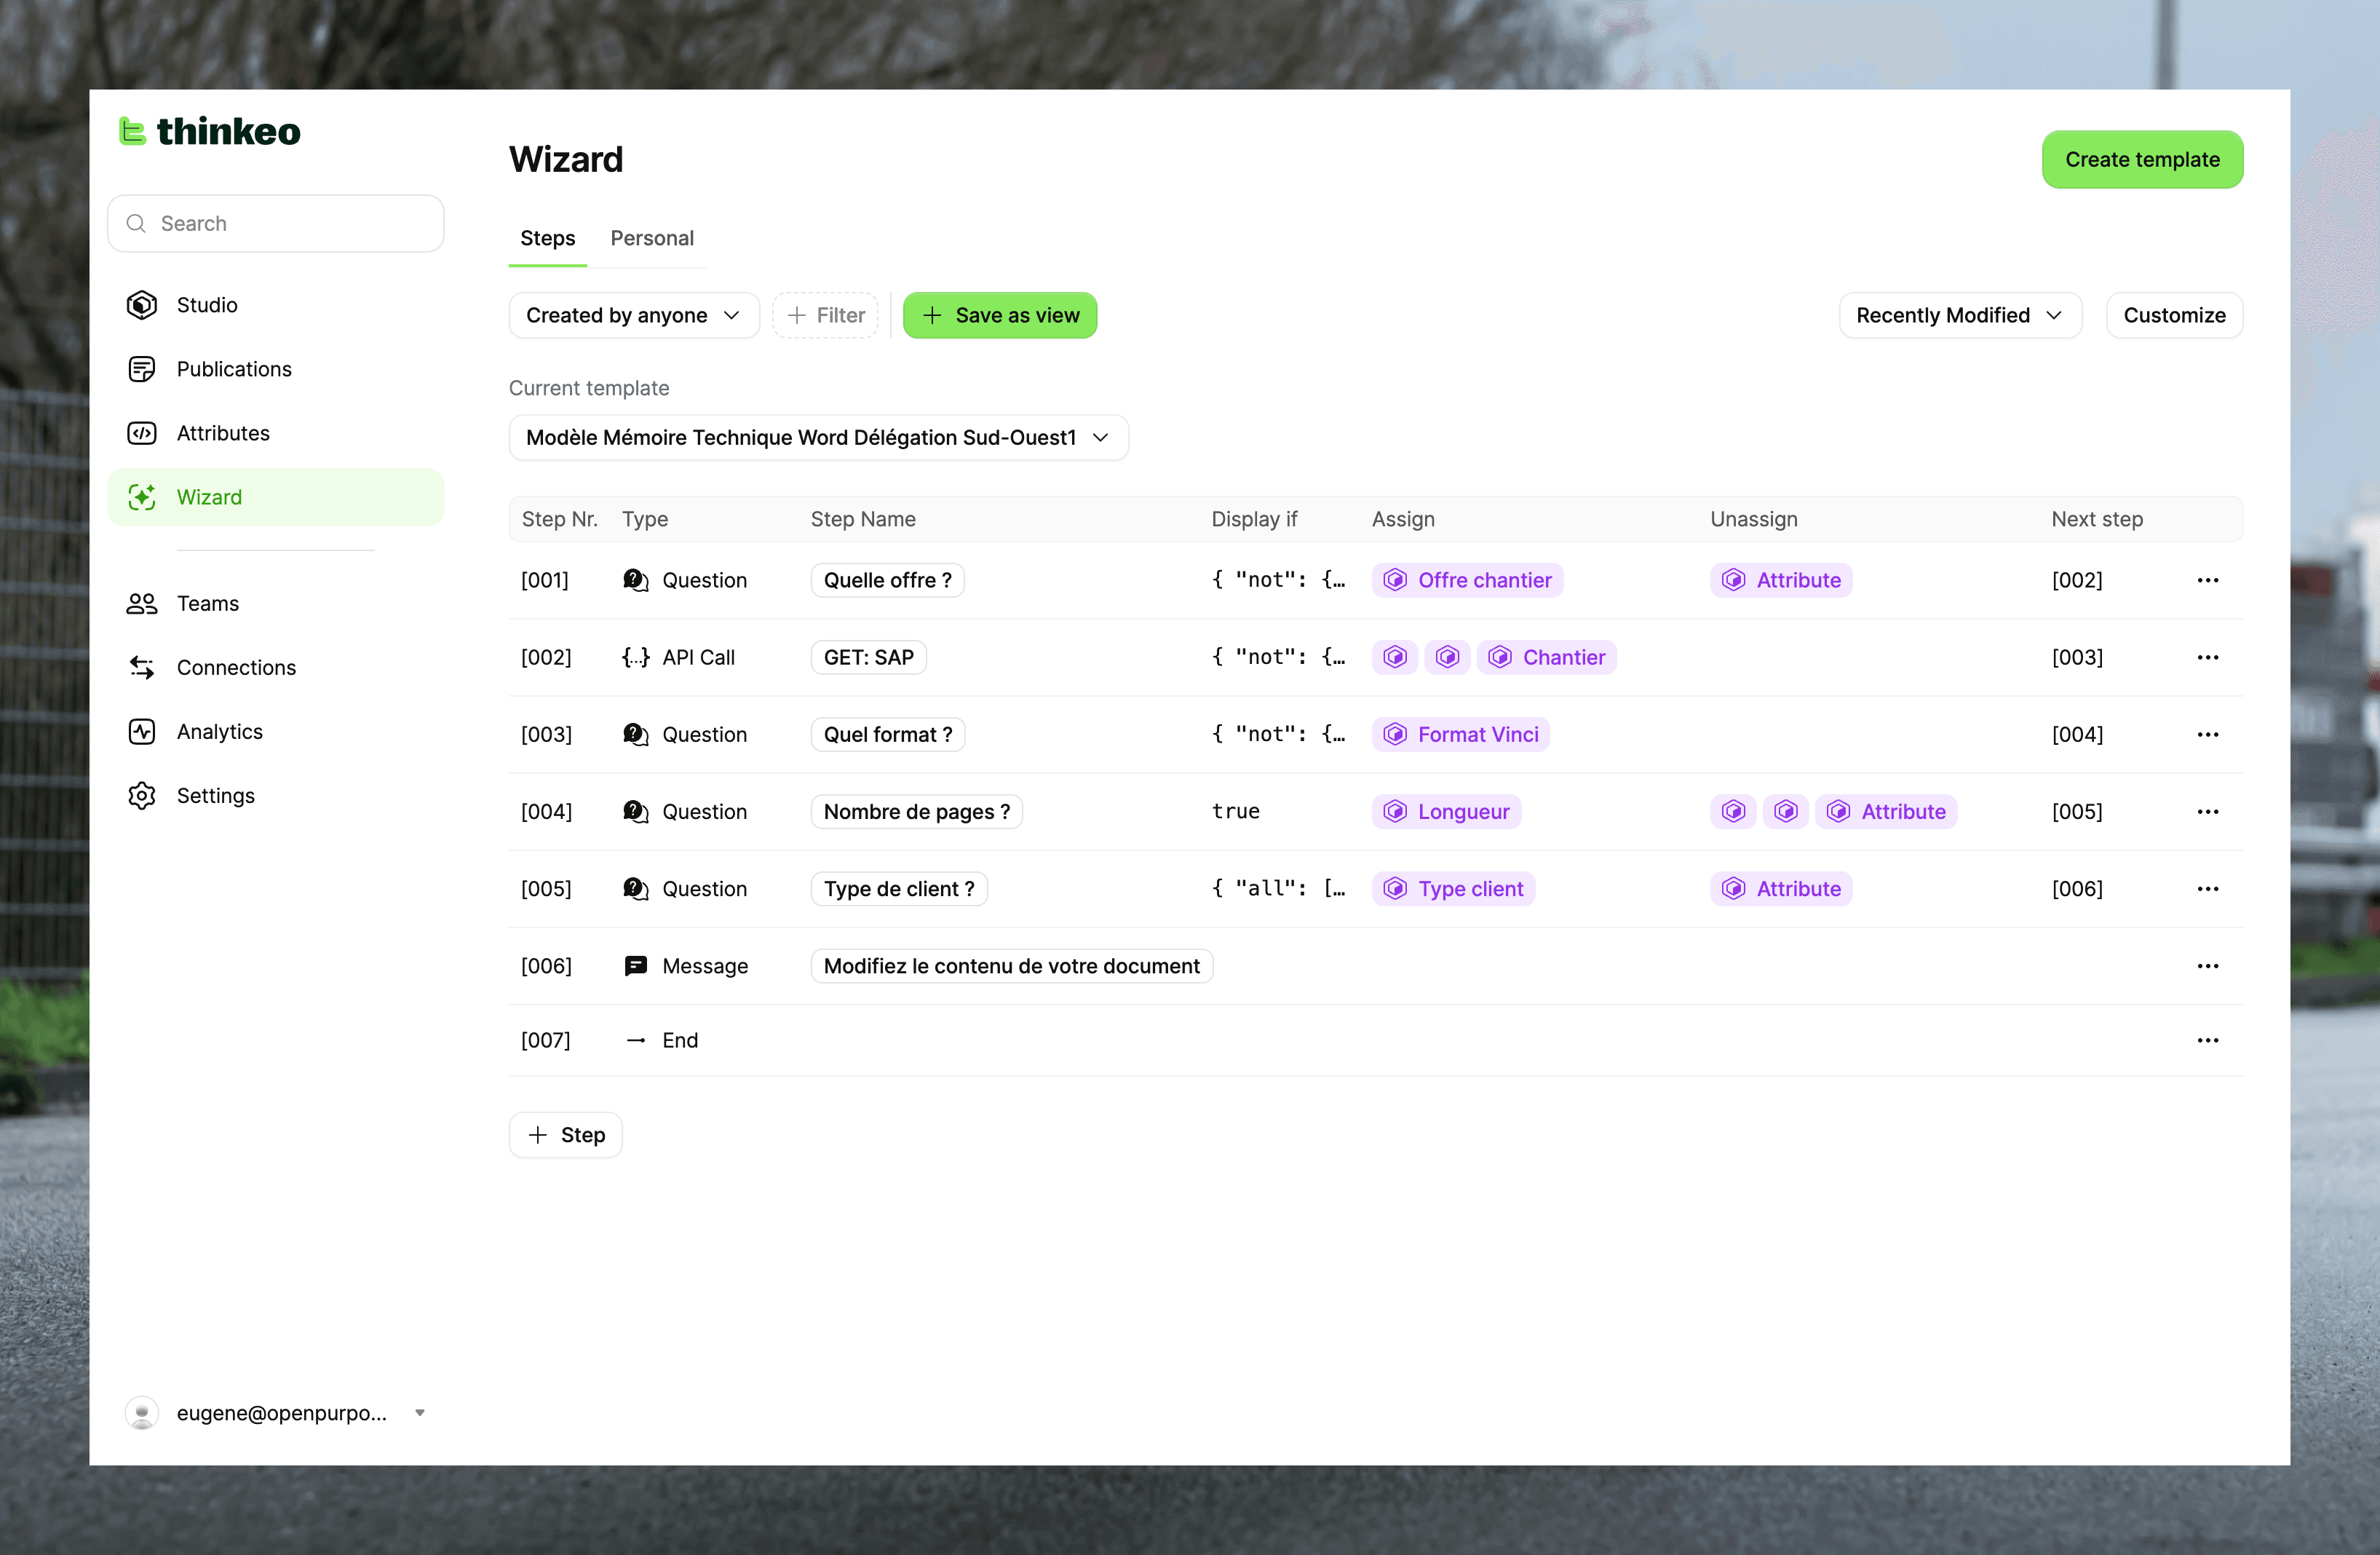Click the Create template button
Screen dimensions: 2380x1555
(2141, 159)
